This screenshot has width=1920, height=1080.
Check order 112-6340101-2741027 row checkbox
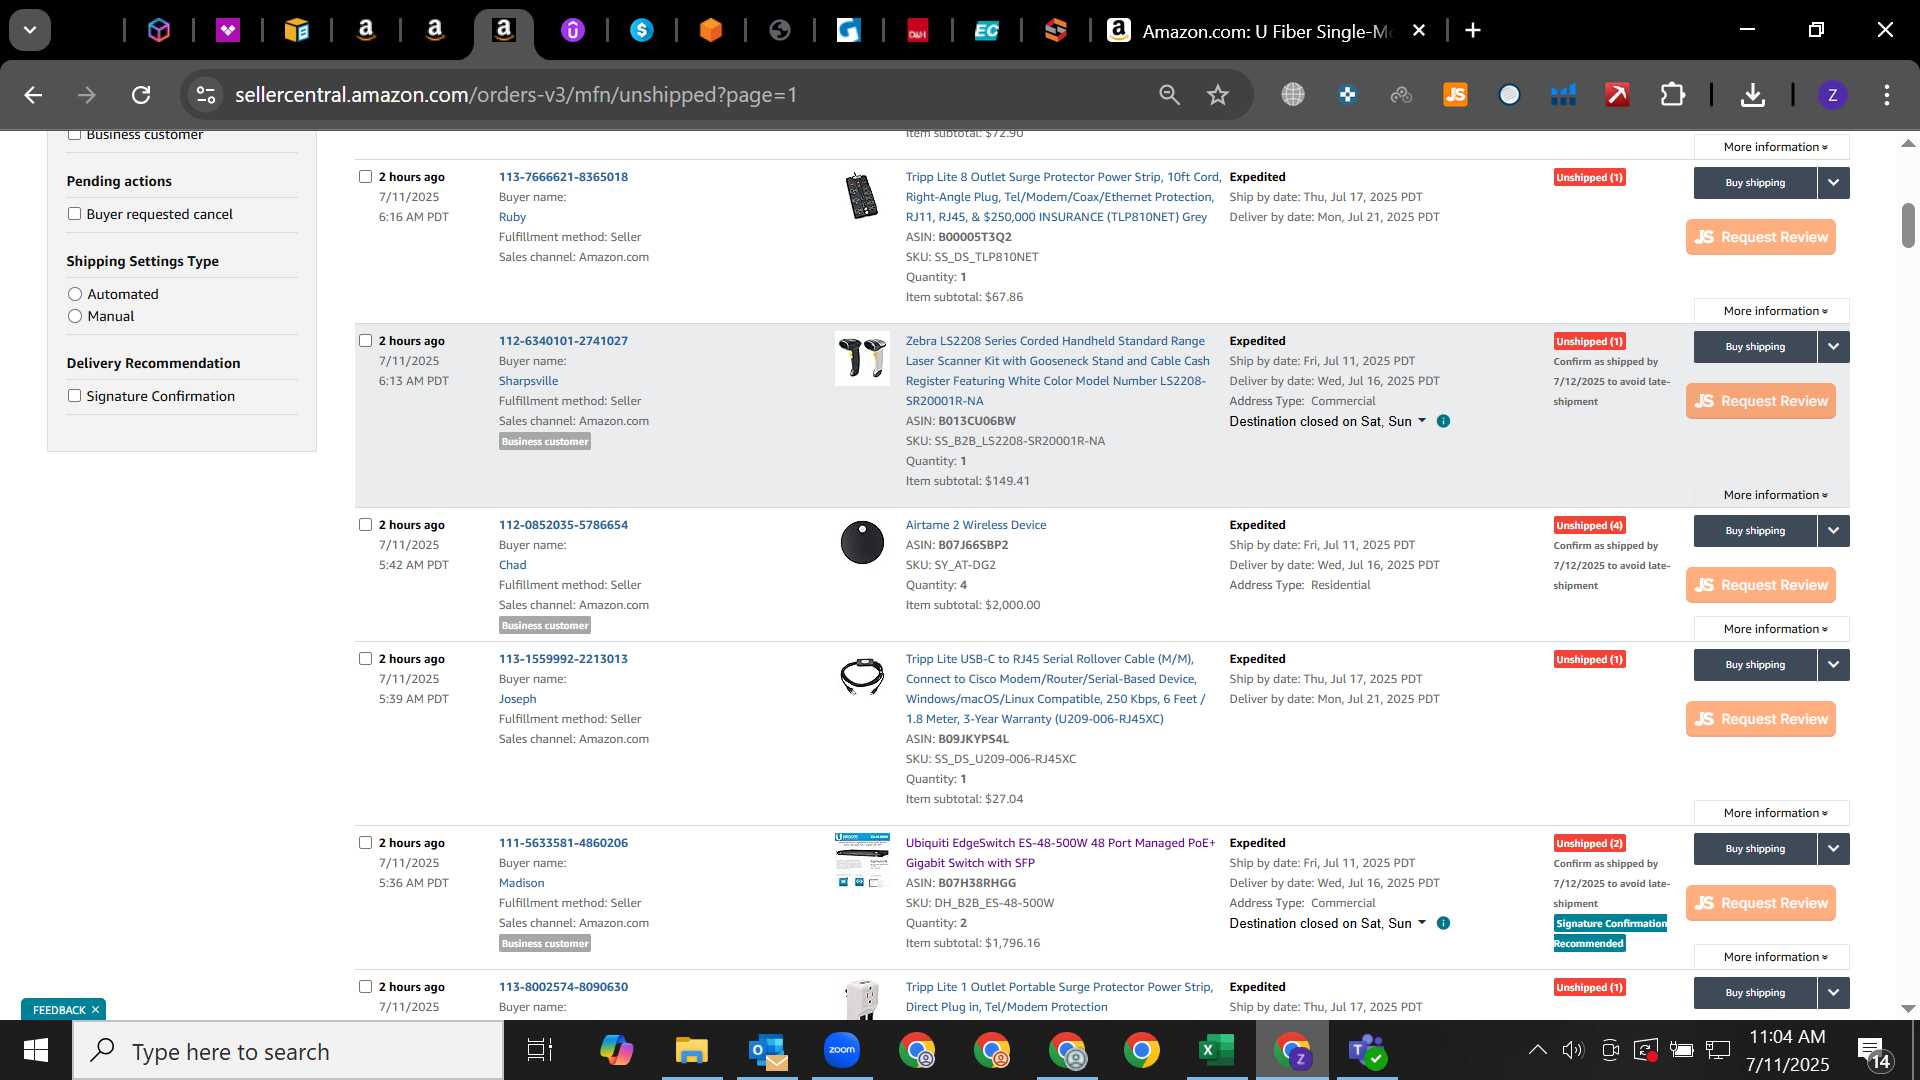(365, 341)
